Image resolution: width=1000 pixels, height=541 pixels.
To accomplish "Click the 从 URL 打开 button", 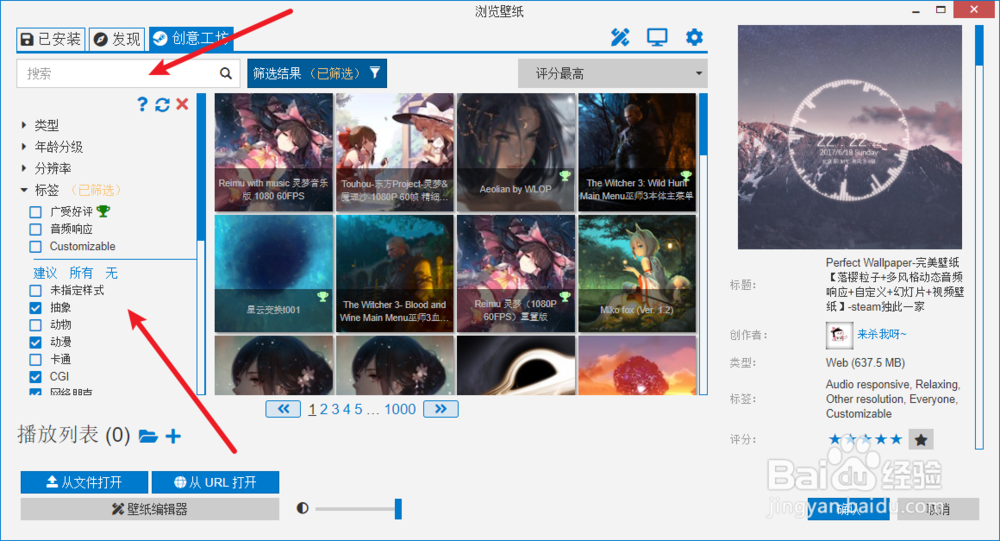I will point(216,482).
